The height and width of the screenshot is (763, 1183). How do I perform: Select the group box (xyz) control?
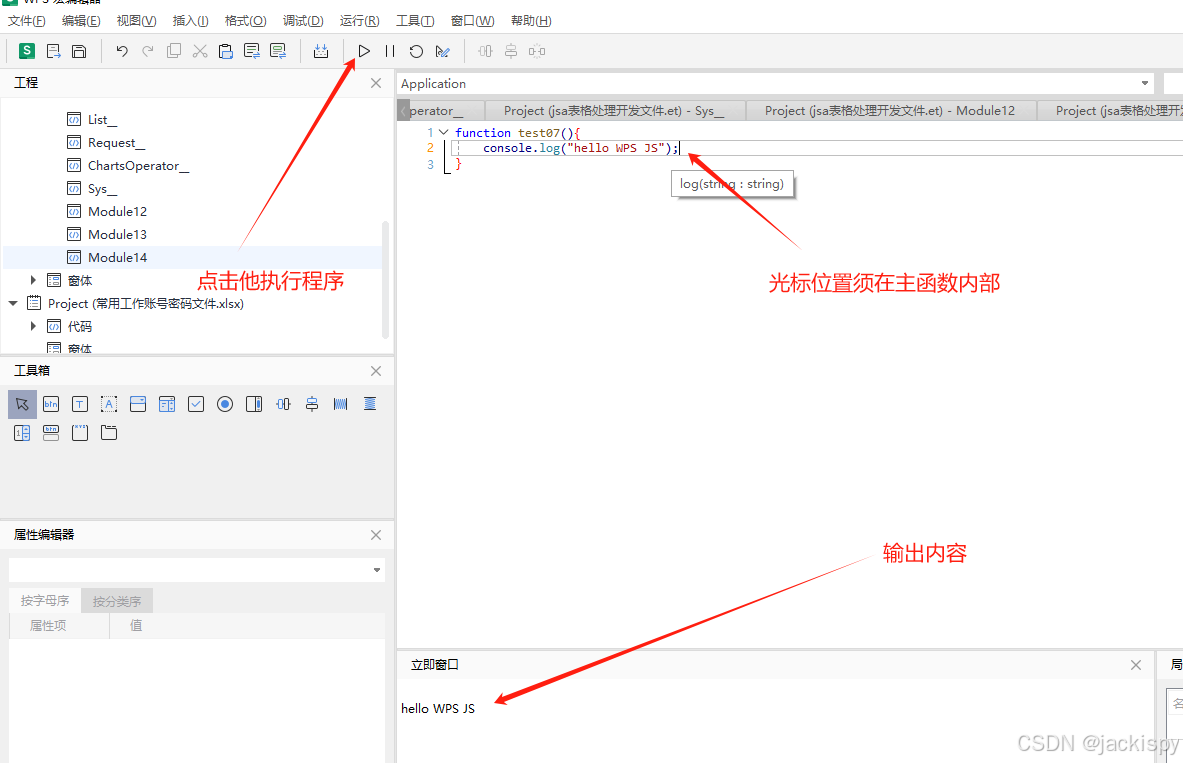coord(80,432)
